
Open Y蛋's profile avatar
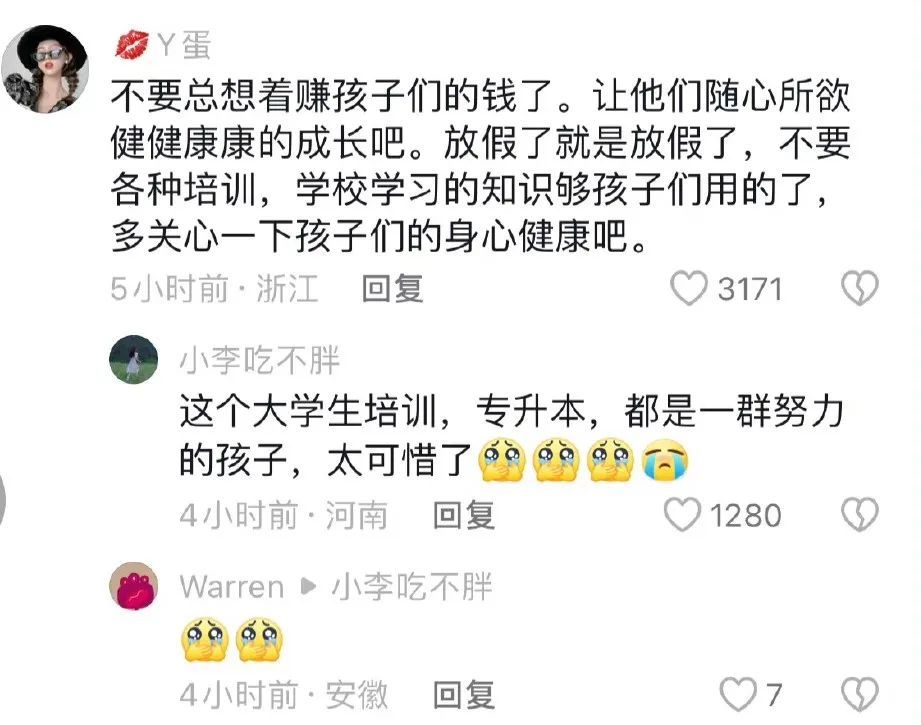pyautogui.click(x=45, y=68)
